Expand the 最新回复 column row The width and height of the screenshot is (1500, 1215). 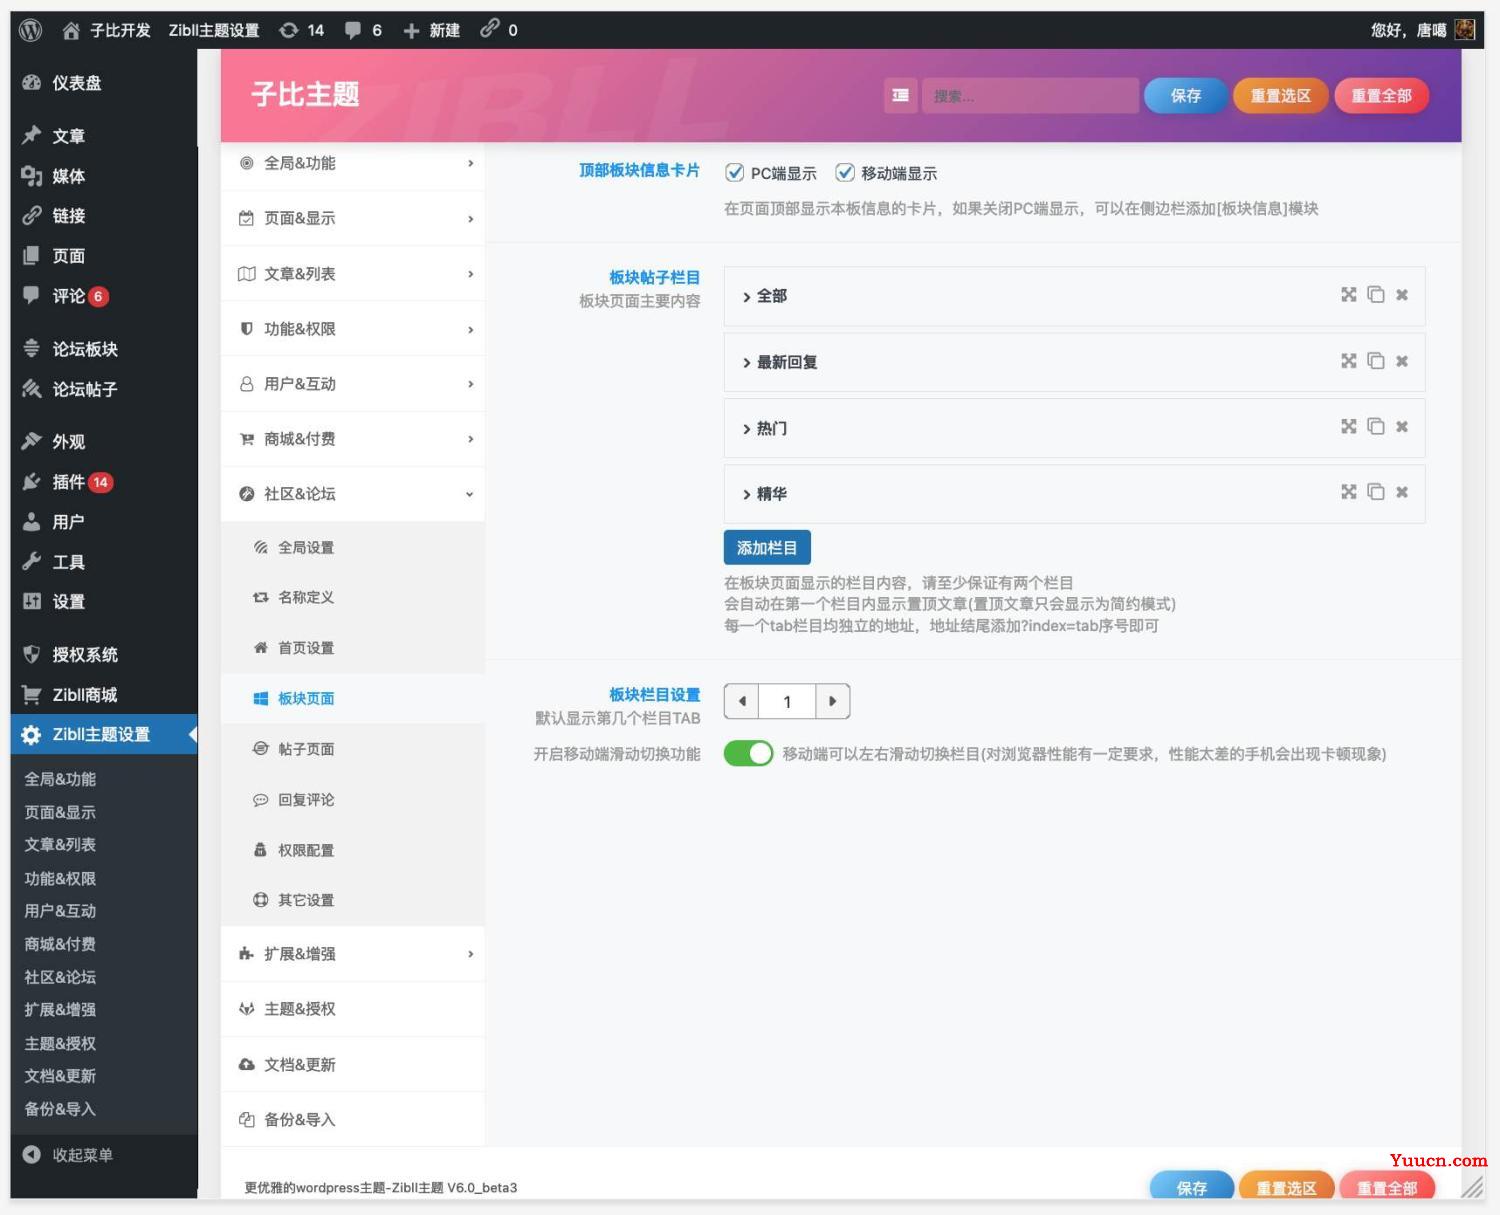(1075, 362)
